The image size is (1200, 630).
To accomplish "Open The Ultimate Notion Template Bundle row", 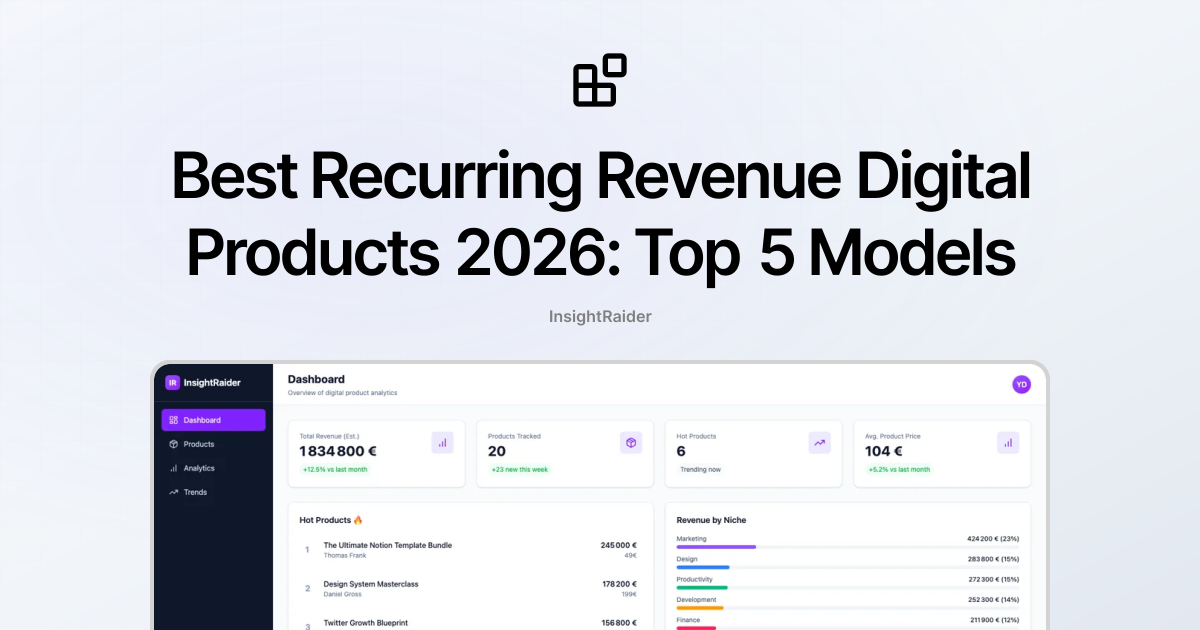I will 470,550.
